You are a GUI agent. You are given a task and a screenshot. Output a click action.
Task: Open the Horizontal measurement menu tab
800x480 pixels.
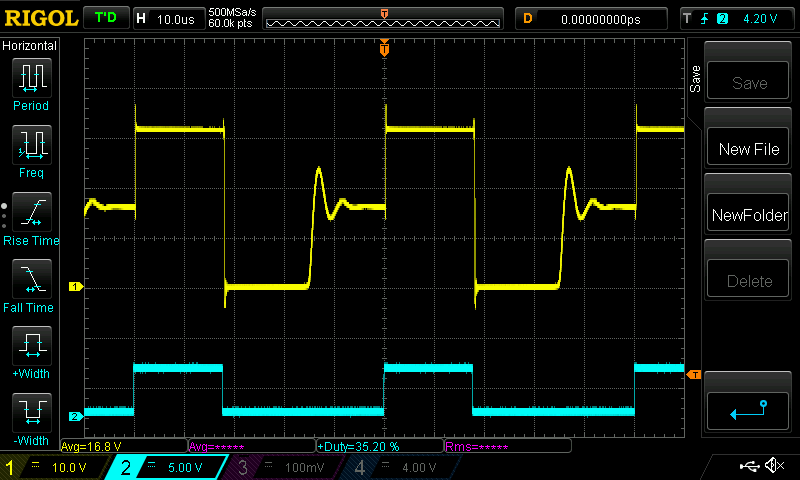pyautogui.click(x=30, y=46)
